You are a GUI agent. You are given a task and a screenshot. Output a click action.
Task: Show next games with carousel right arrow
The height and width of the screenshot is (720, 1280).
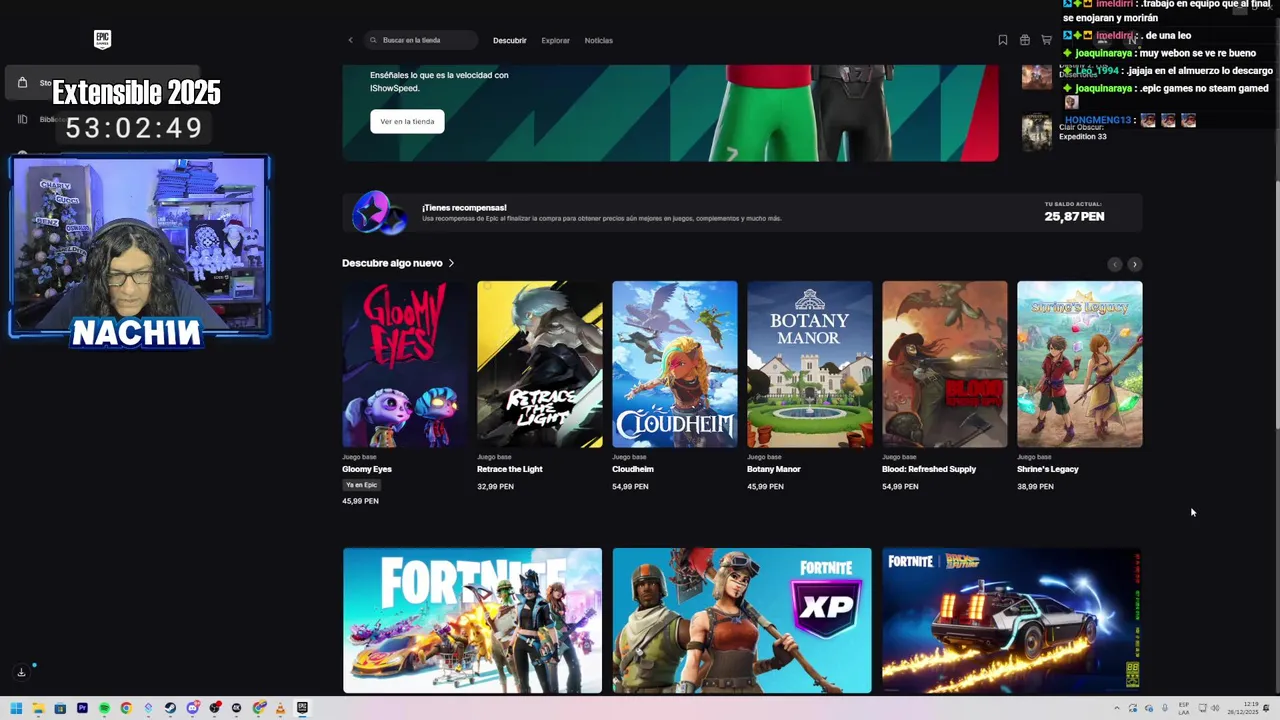[x=1134, y=264]
